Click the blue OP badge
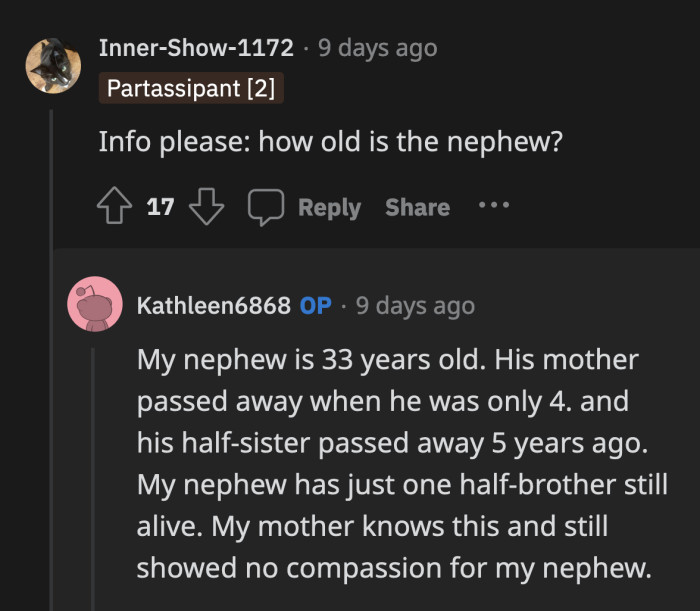700x611 pixels. click(x=315, y=305)
